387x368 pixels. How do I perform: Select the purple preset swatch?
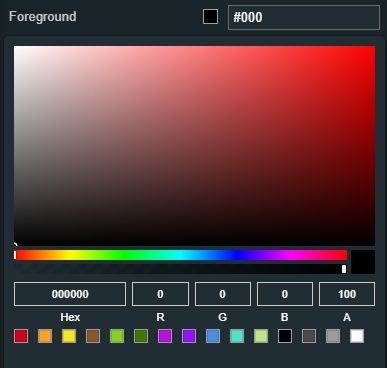click(189, 336)
